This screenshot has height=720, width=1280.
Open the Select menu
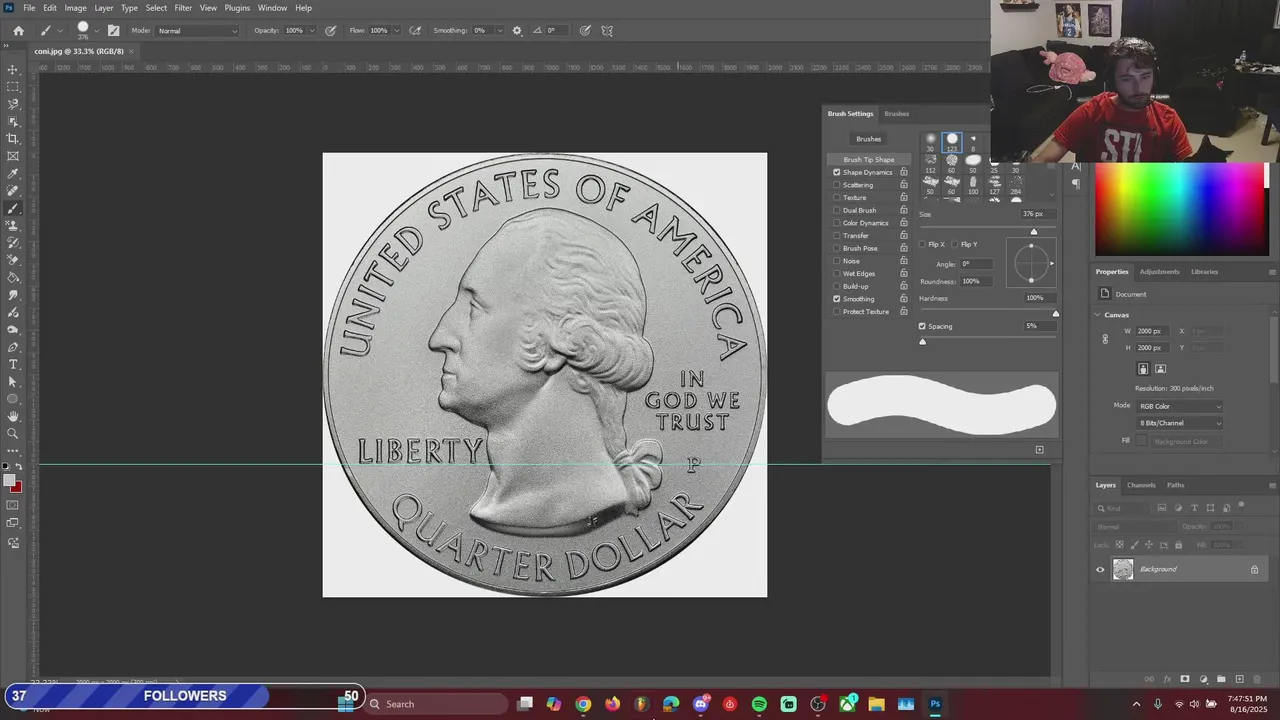[x=156, y=8]
